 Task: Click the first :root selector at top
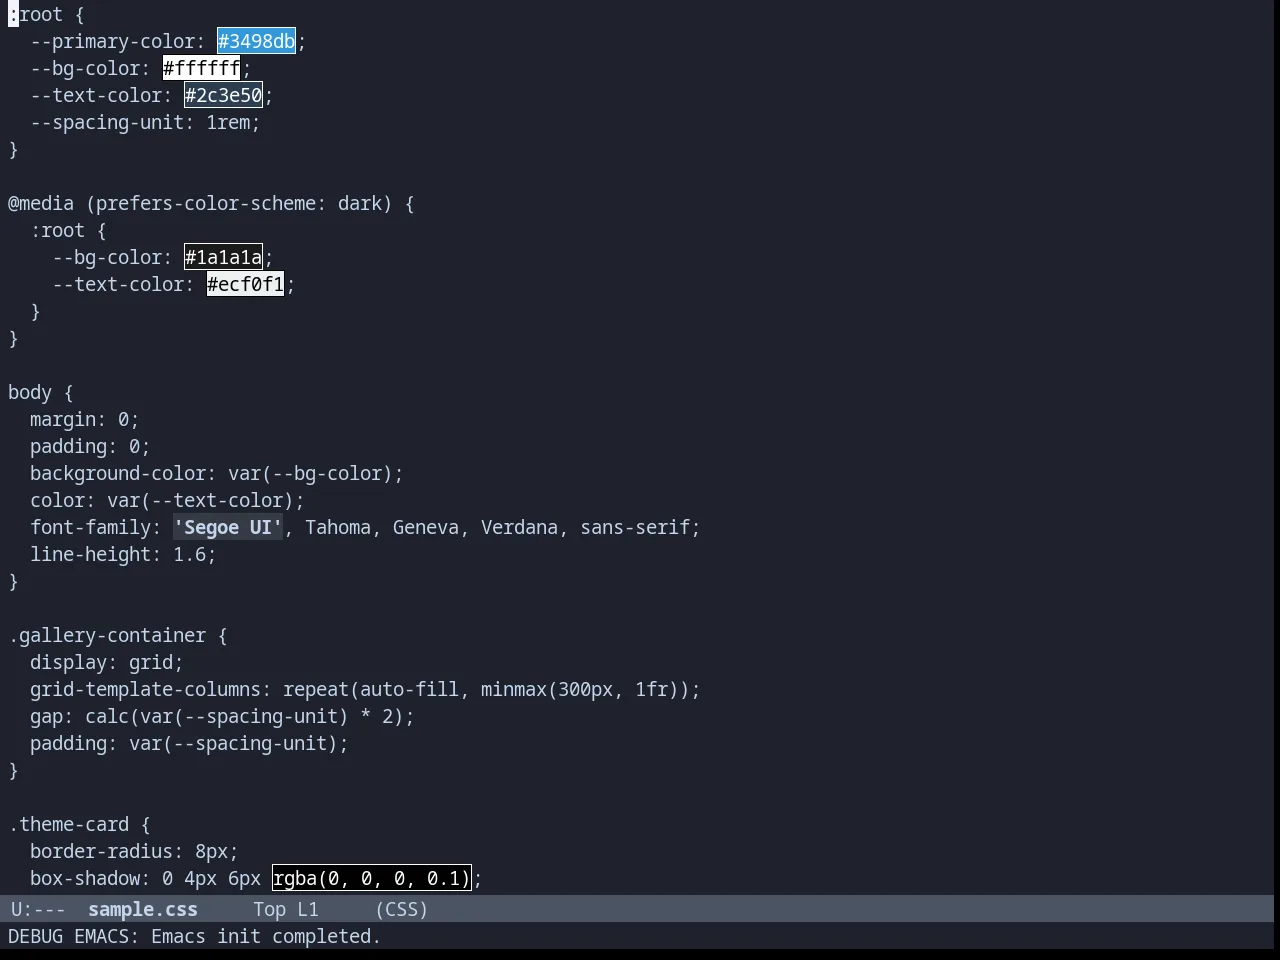click(46, 14)
